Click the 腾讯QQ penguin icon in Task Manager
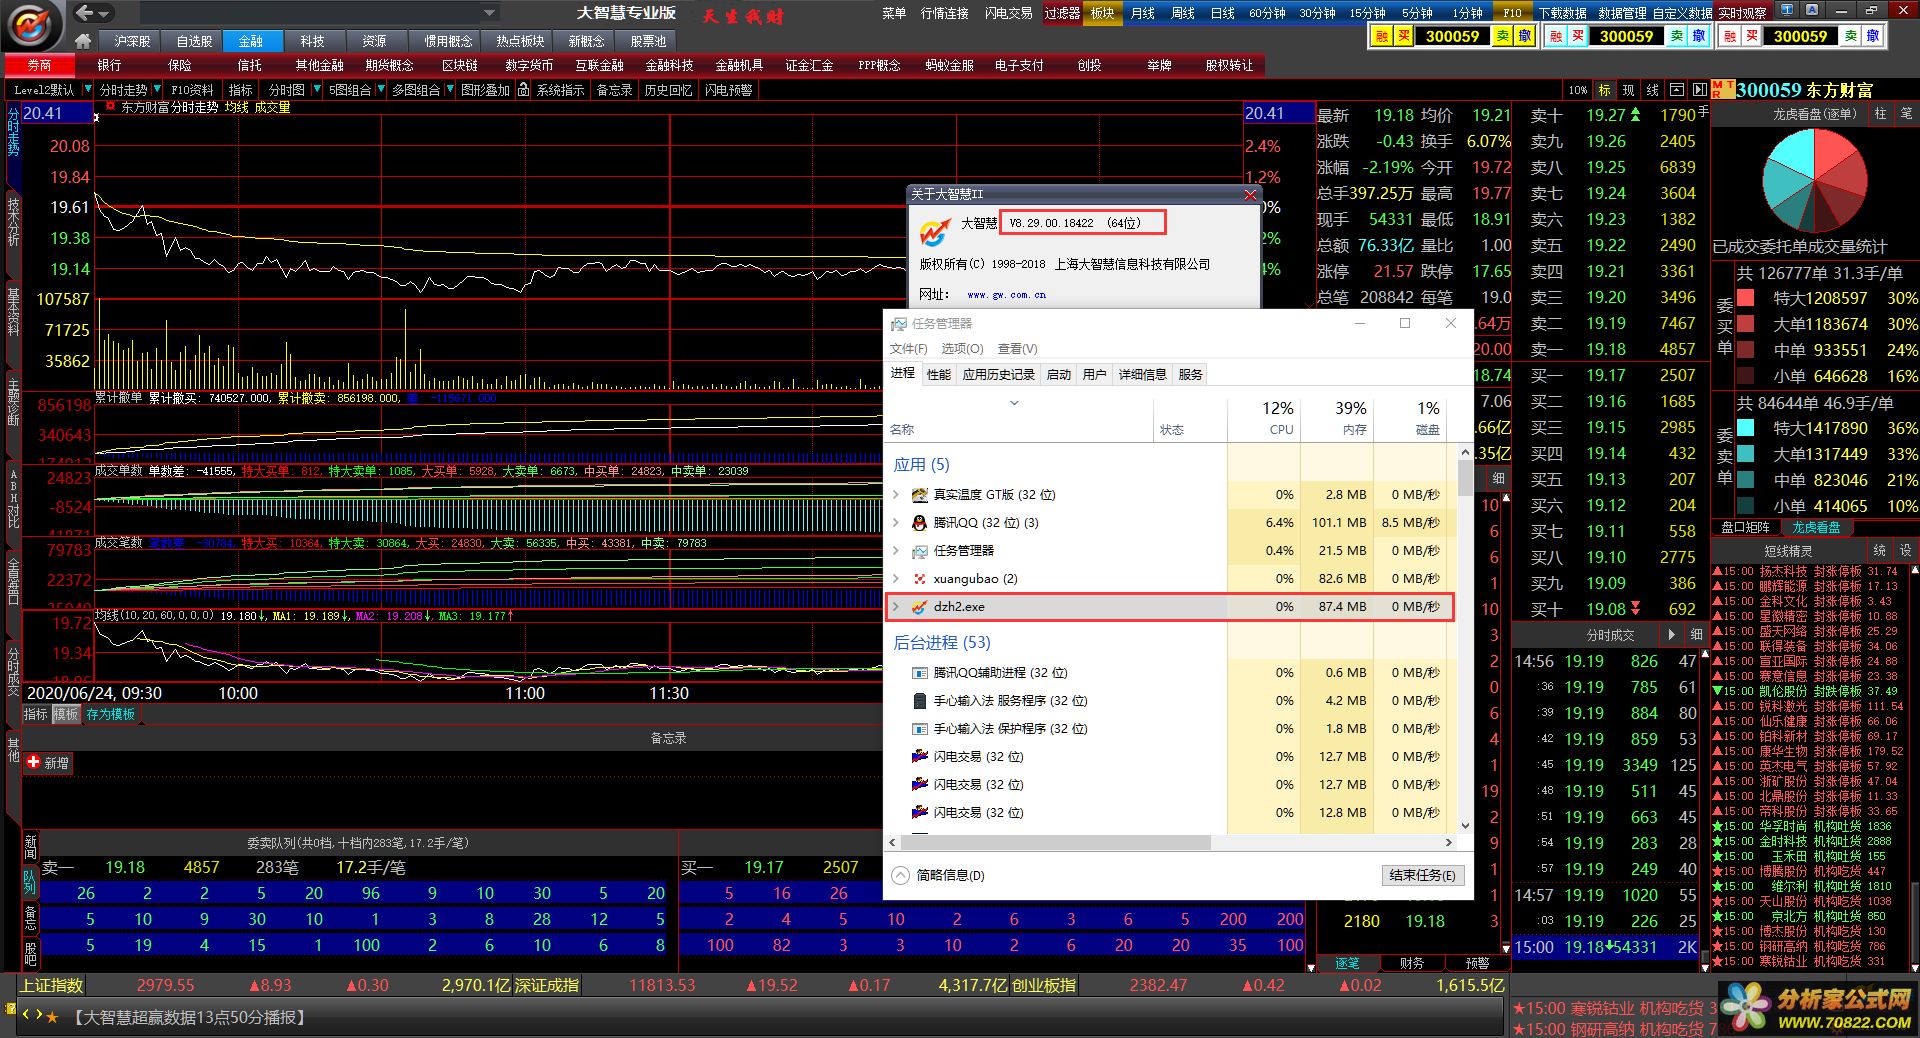Screen dimensions: 1920x1038 [x=919, y=523]
